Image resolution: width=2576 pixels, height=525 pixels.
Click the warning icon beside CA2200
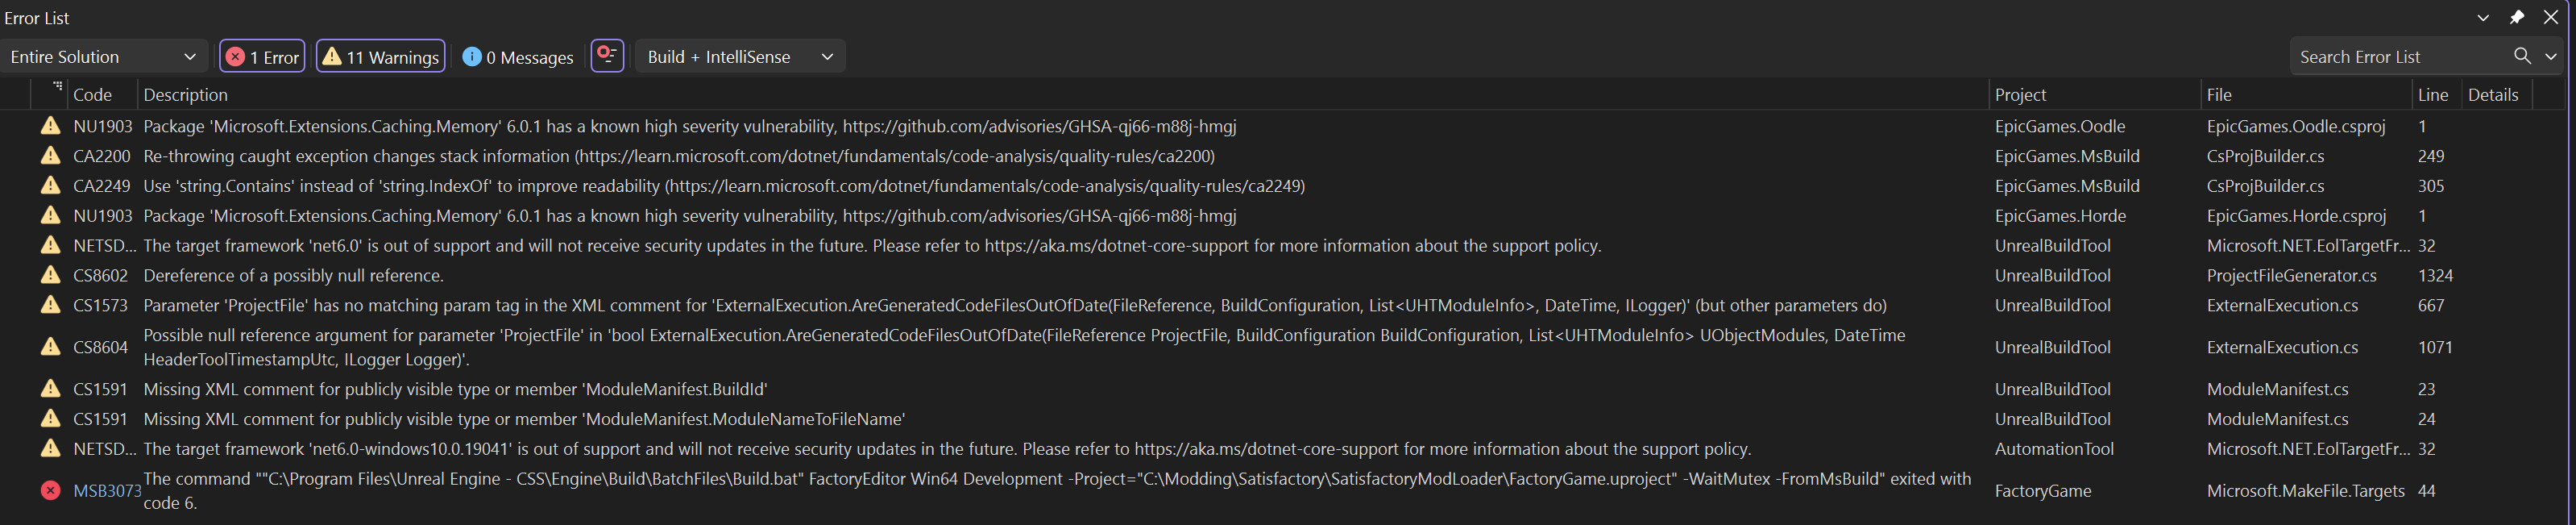pyautogui.click(x=50, y=156)
